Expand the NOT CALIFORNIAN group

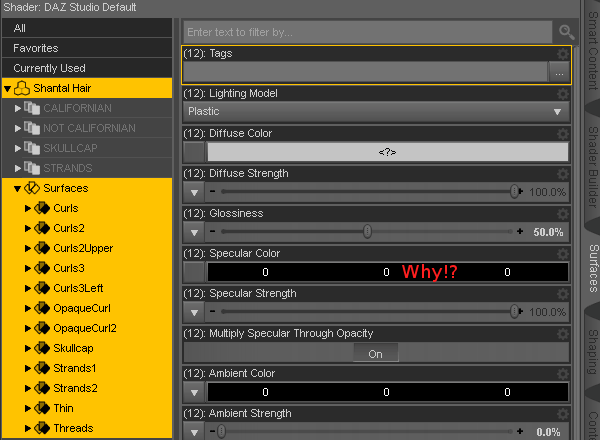[x=18, y=128]
